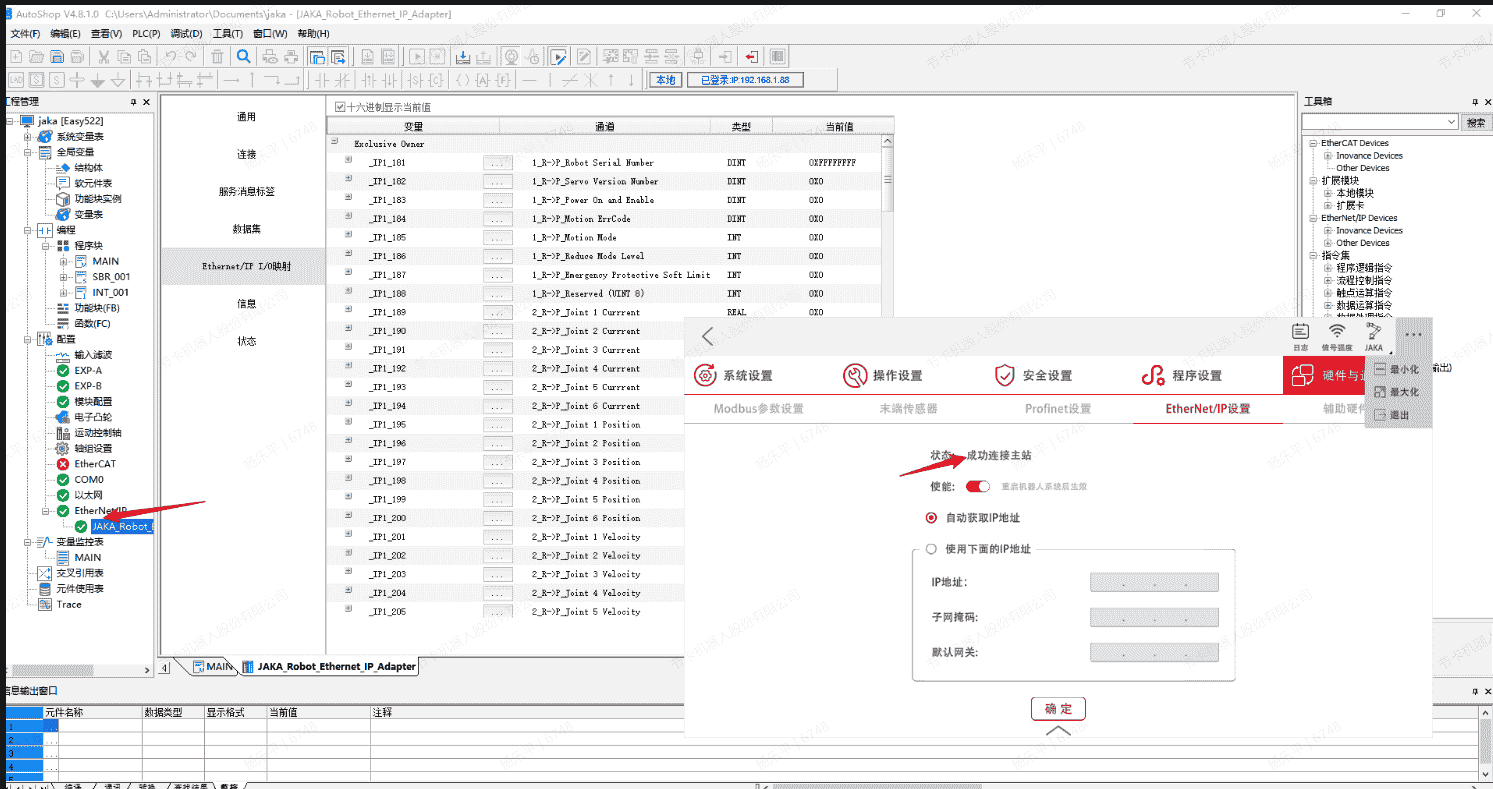Open the 日志 log icon

[1300, 335]
